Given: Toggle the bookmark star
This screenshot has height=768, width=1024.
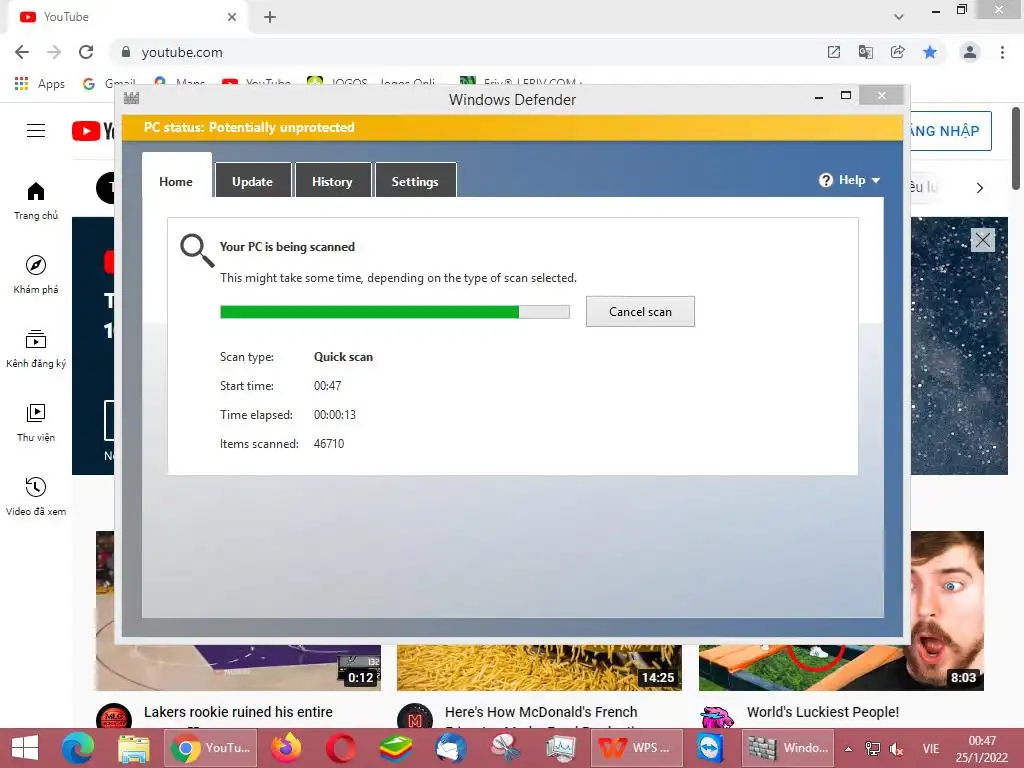Looking at the screenshot, I should click(x=930, y=52).
